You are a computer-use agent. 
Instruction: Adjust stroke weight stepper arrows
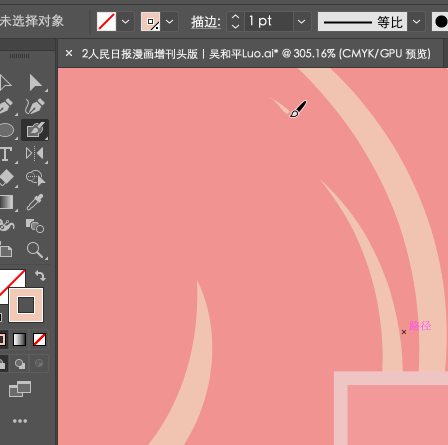point(235,22)
